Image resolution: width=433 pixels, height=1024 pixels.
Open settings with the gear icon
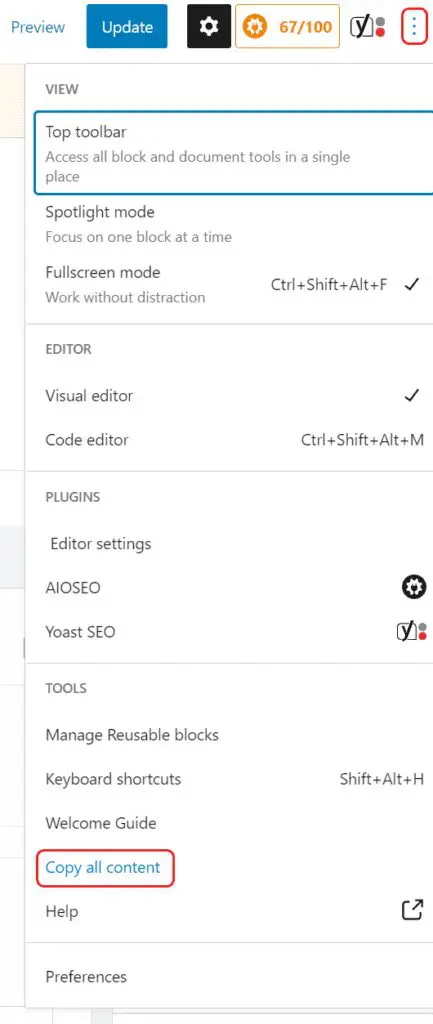209,27
